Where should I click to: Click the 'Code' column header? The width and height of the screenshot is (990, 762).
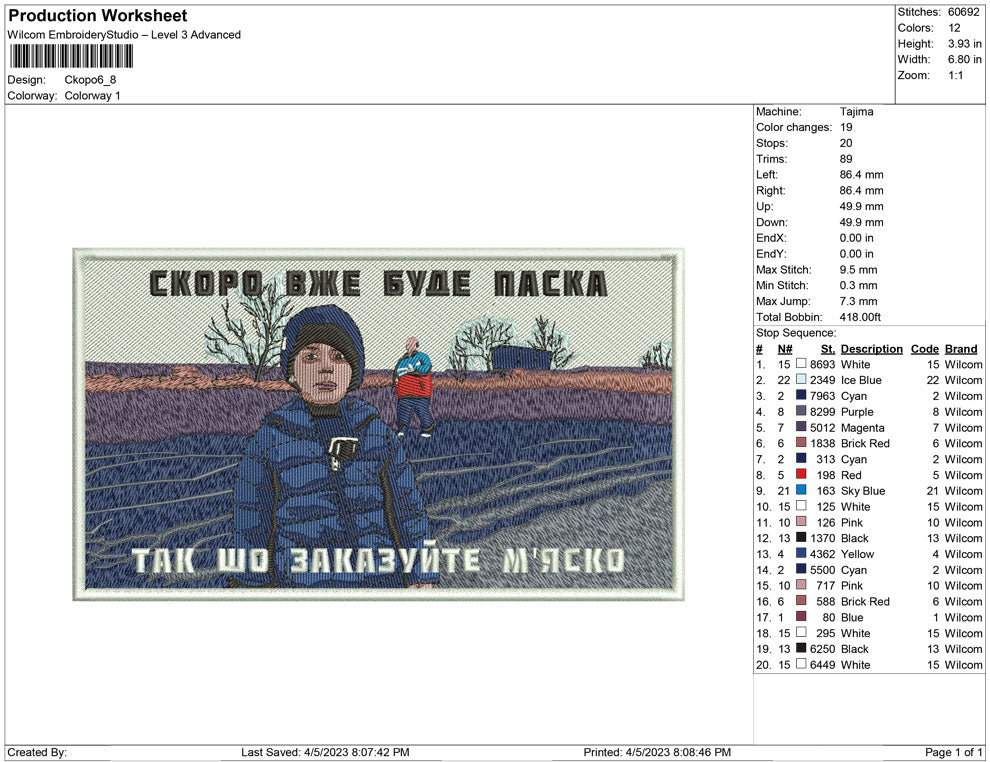(924, 349)
